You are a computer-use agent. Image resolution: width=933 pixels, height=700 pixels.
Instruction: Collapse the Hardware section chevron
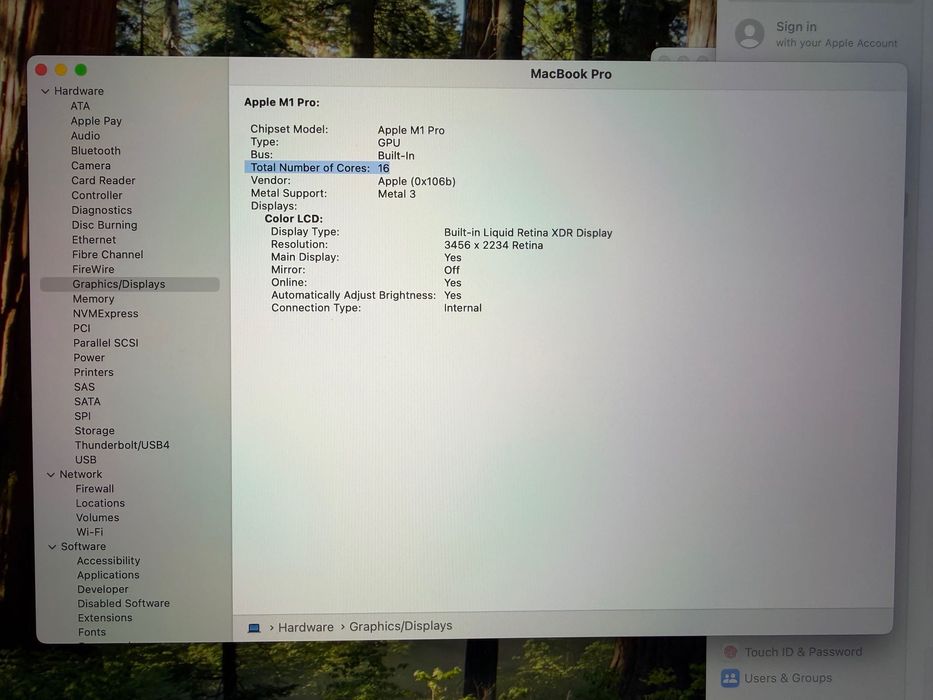click(45, 91)
